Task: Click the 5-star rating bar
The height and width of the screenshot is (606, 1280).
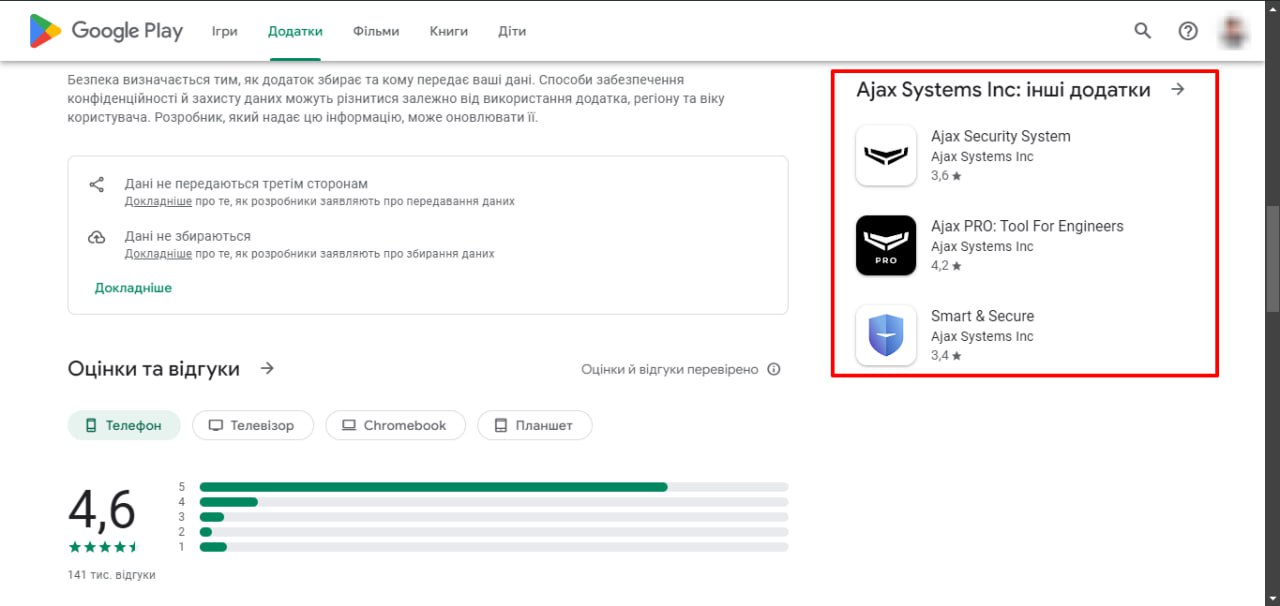Action: [494, 487]
